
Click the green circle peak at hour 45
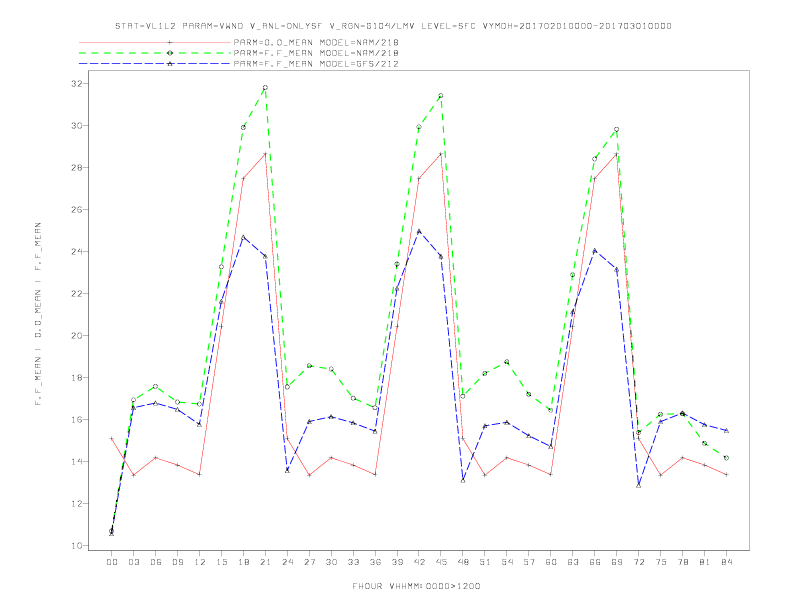click(441, 95)
